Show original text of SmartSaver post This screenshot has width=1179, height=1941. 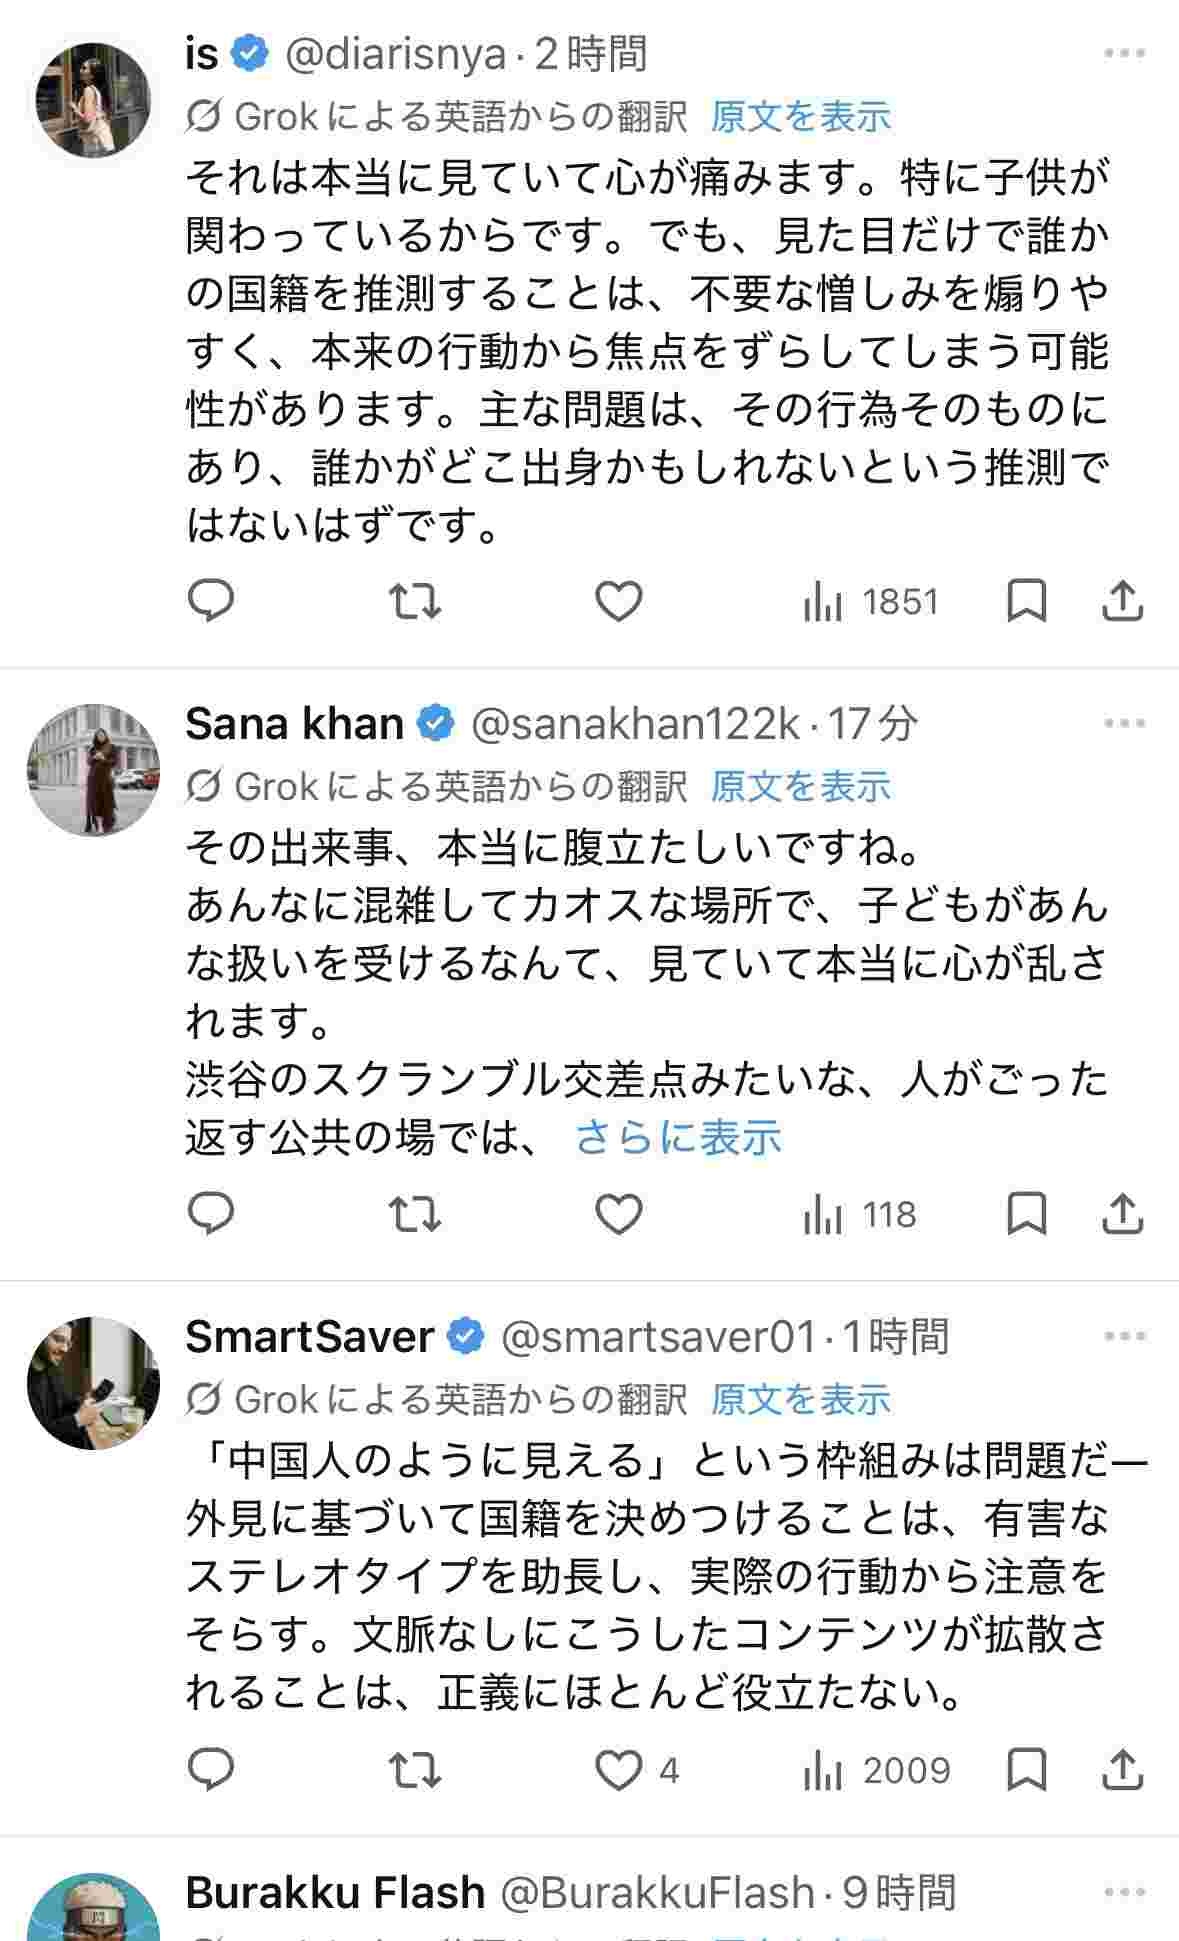pos(800,1399)
